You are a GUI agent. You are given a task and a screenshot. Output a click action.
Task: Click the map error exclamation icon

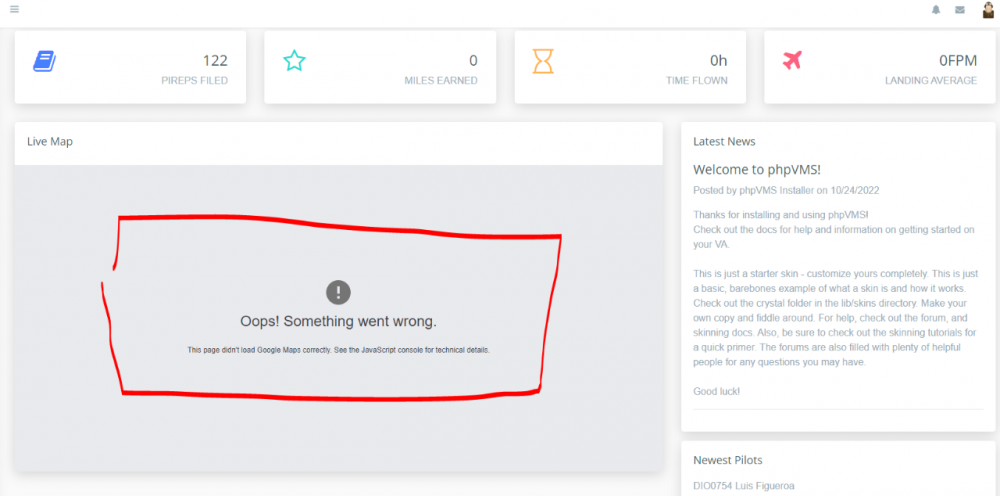pyautogui.click(x=339, y=292)
